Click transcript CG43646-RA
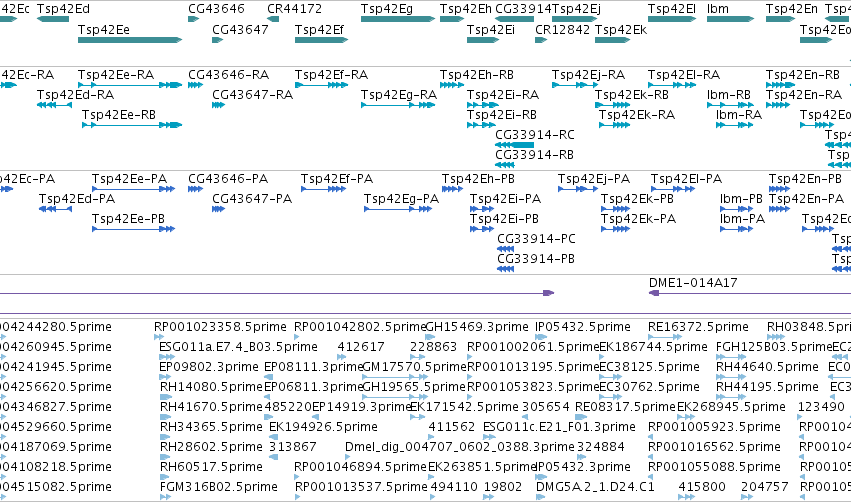Image resolution: width=851 pixels, height=502 pixels. [228, 75]
